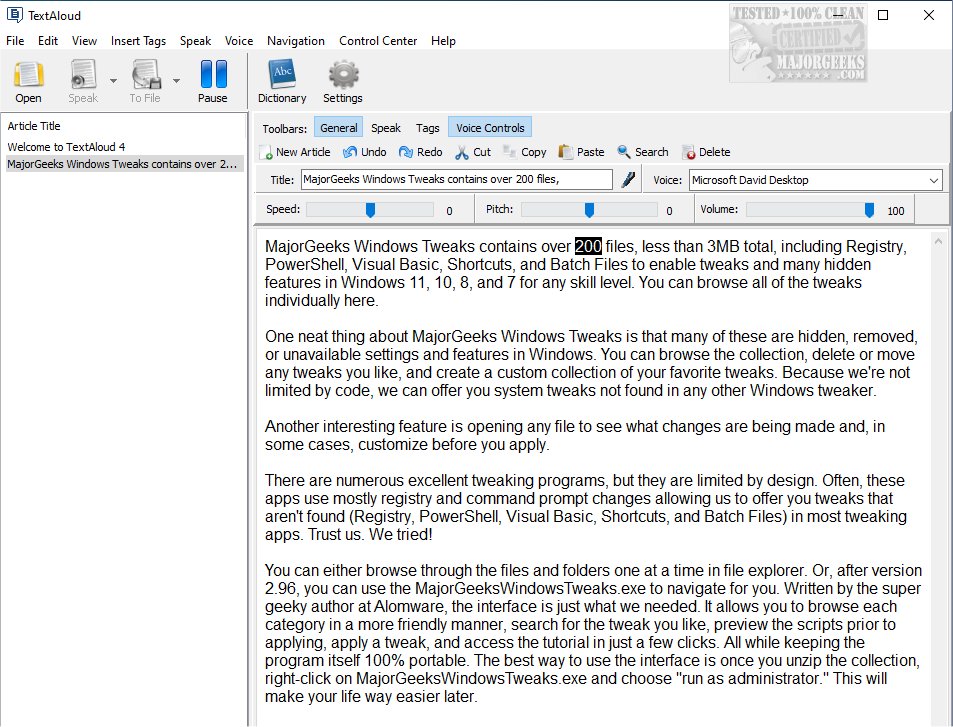Click the highlighted word '200' in article
The height and width of the screenshot is (727, 953).
click(x=588, y=246)
